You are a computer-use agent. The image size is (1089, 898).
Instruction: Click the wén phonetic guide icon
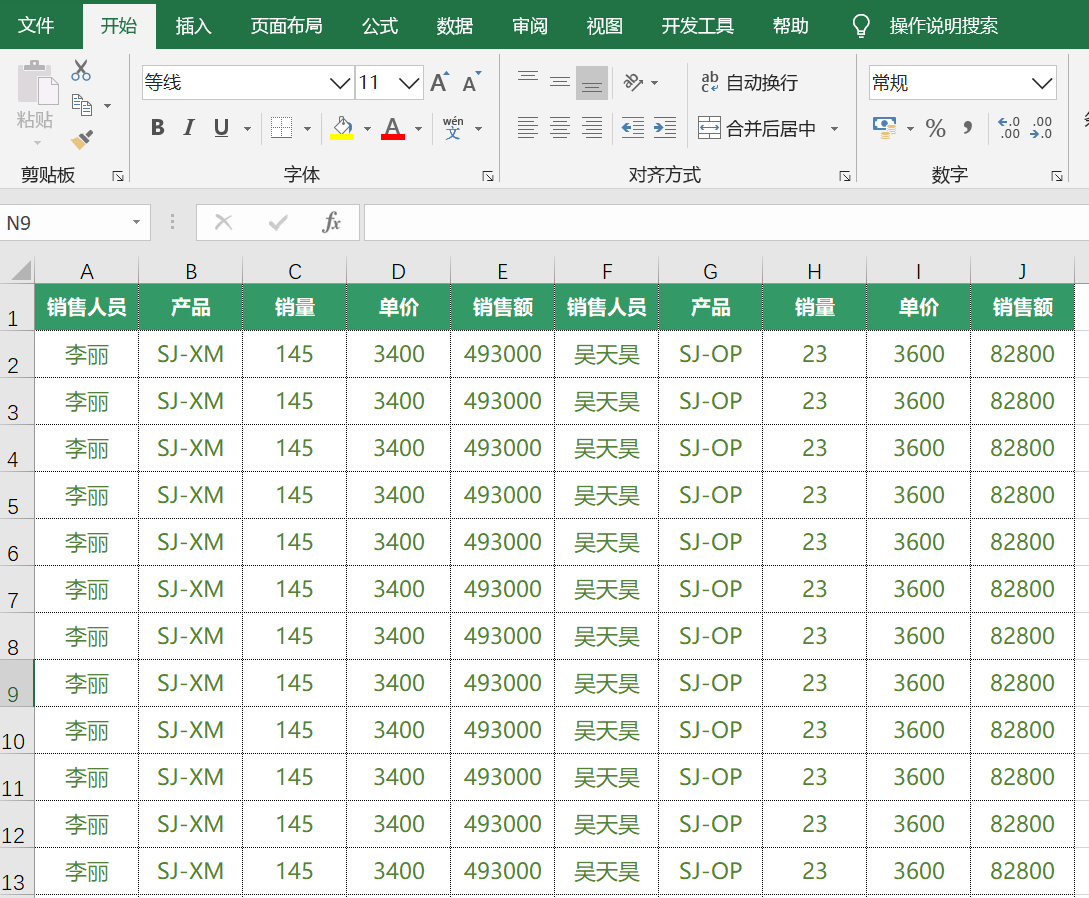coord(453,128)
